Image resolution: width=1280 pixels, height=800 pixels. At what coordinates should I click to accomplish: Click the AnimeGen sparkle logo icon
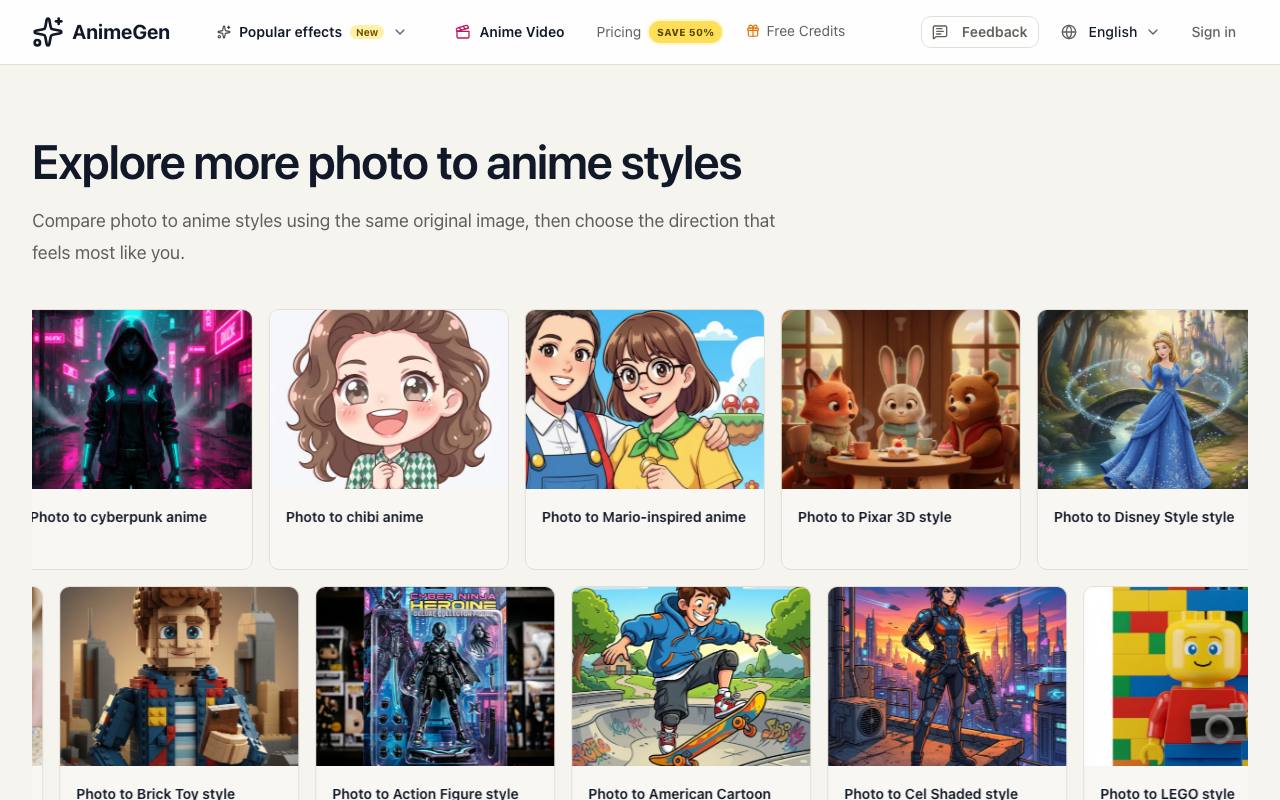coord(47,32)
